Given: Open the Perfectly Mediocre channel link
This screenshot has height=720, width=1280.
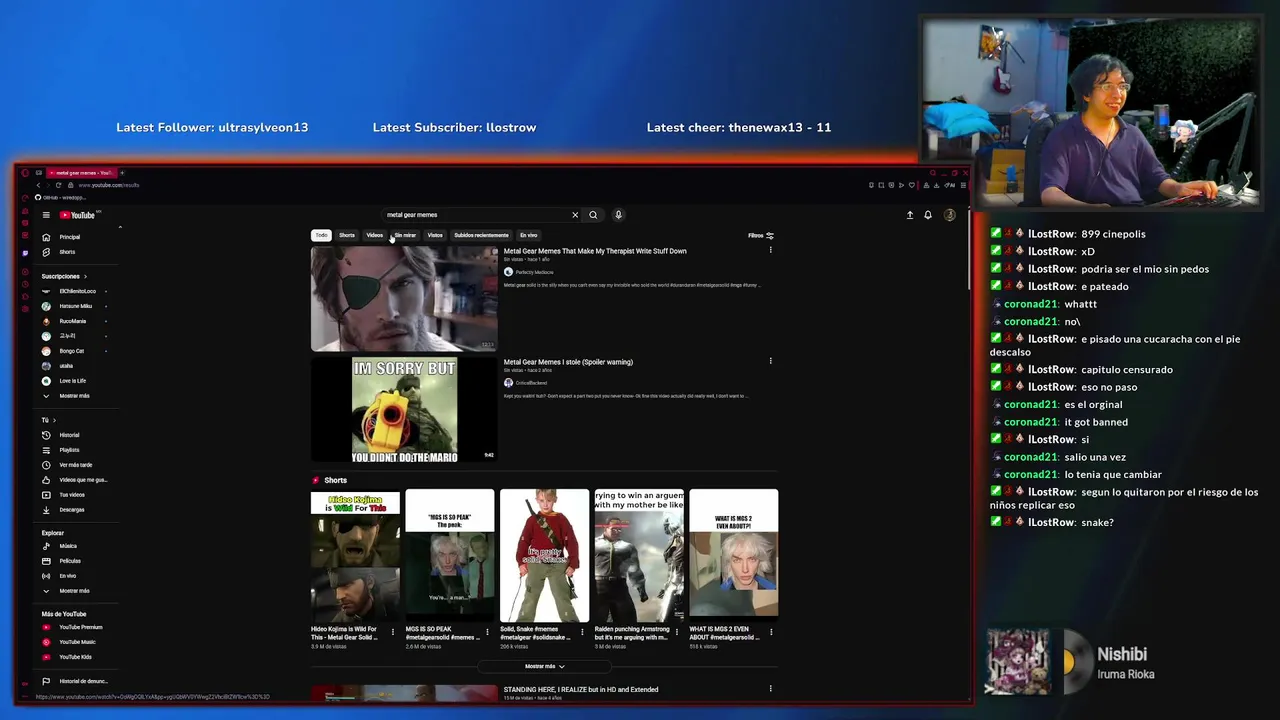Looking at the screenshot, I should pyautogui.click(x=534, y=272).
